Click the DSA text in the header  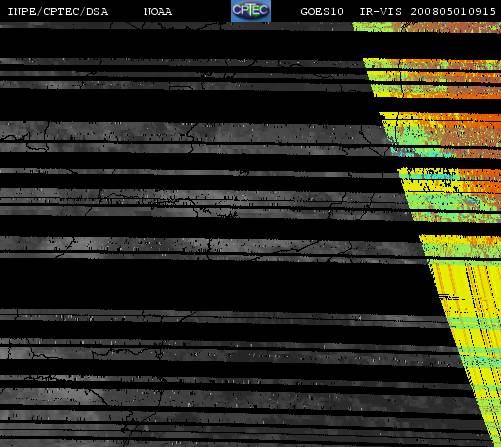97,12
